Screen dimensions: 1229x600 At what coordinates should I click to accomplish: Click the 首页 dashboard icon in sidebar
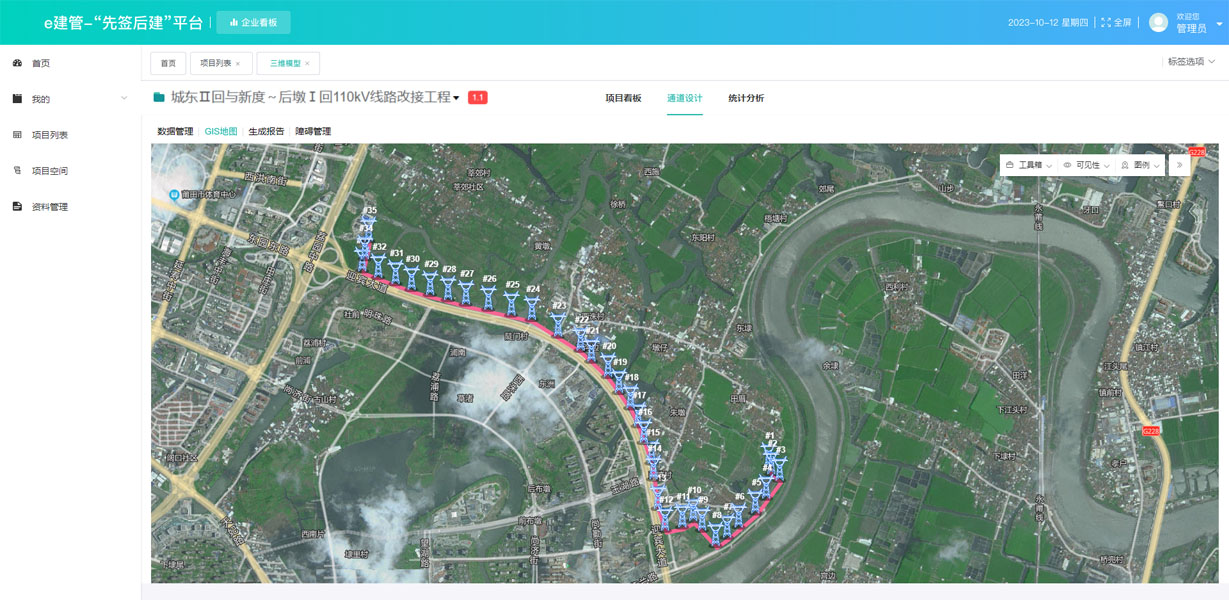coord(17,63)
